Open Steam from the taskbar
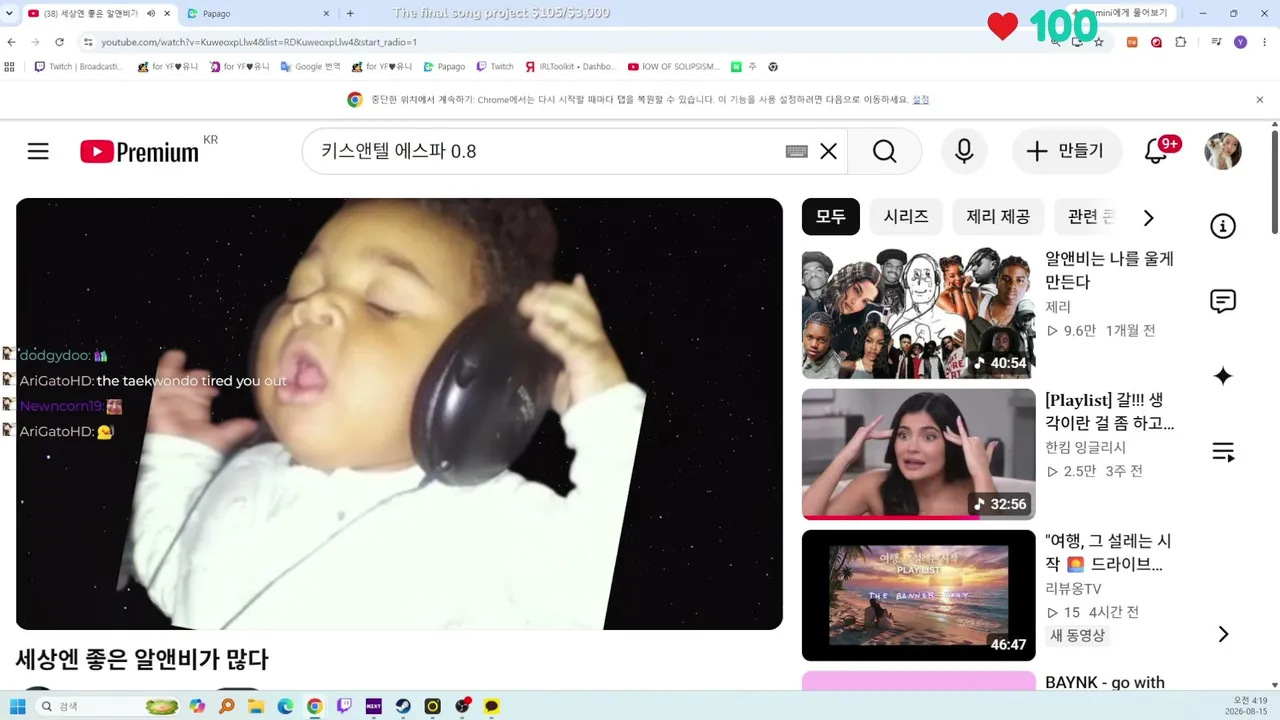Image resolution: width=1280 pixels, height=720 pixels. click(x=403, y=706)
